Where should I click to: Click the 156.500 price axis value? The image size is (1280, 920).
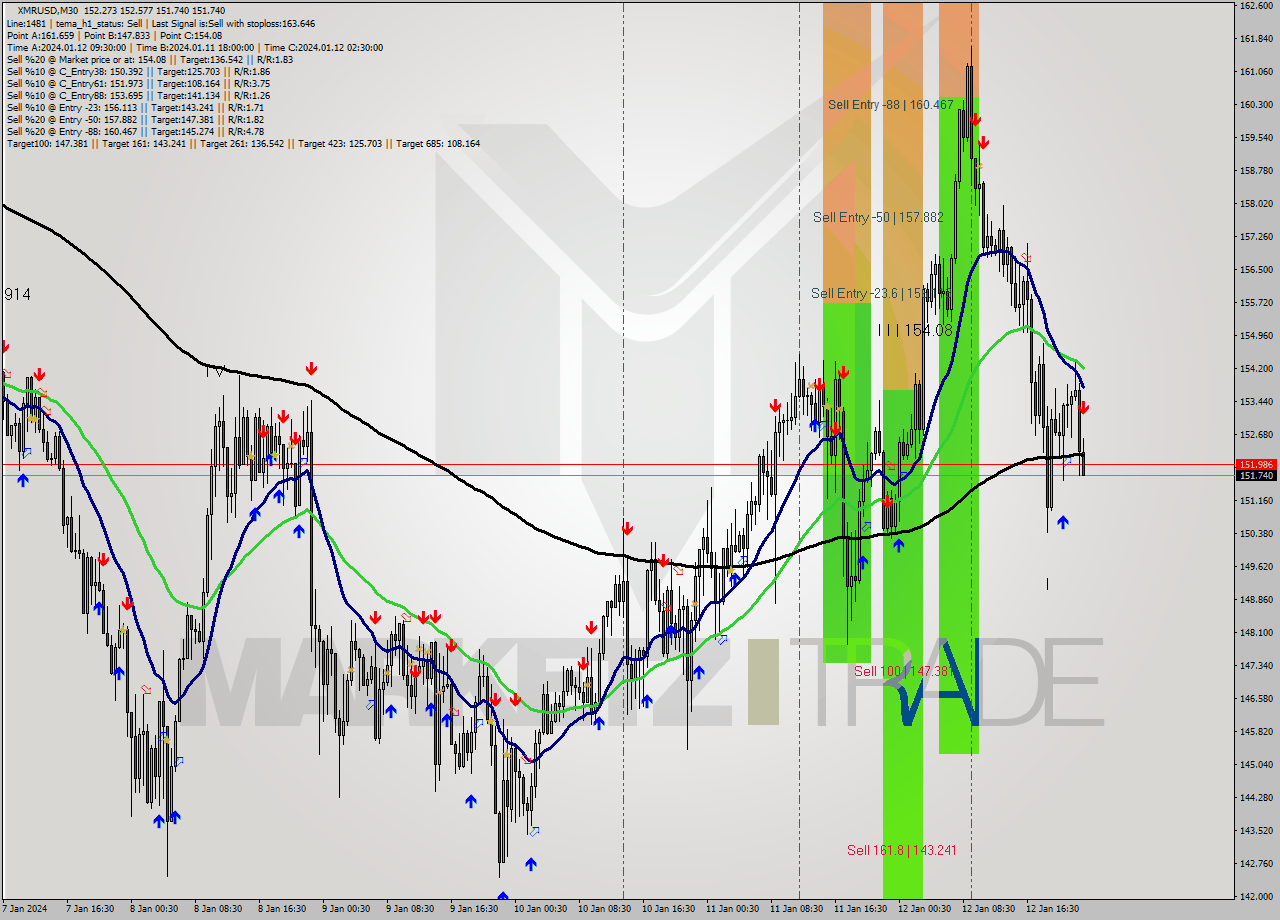coord(1256,270)
